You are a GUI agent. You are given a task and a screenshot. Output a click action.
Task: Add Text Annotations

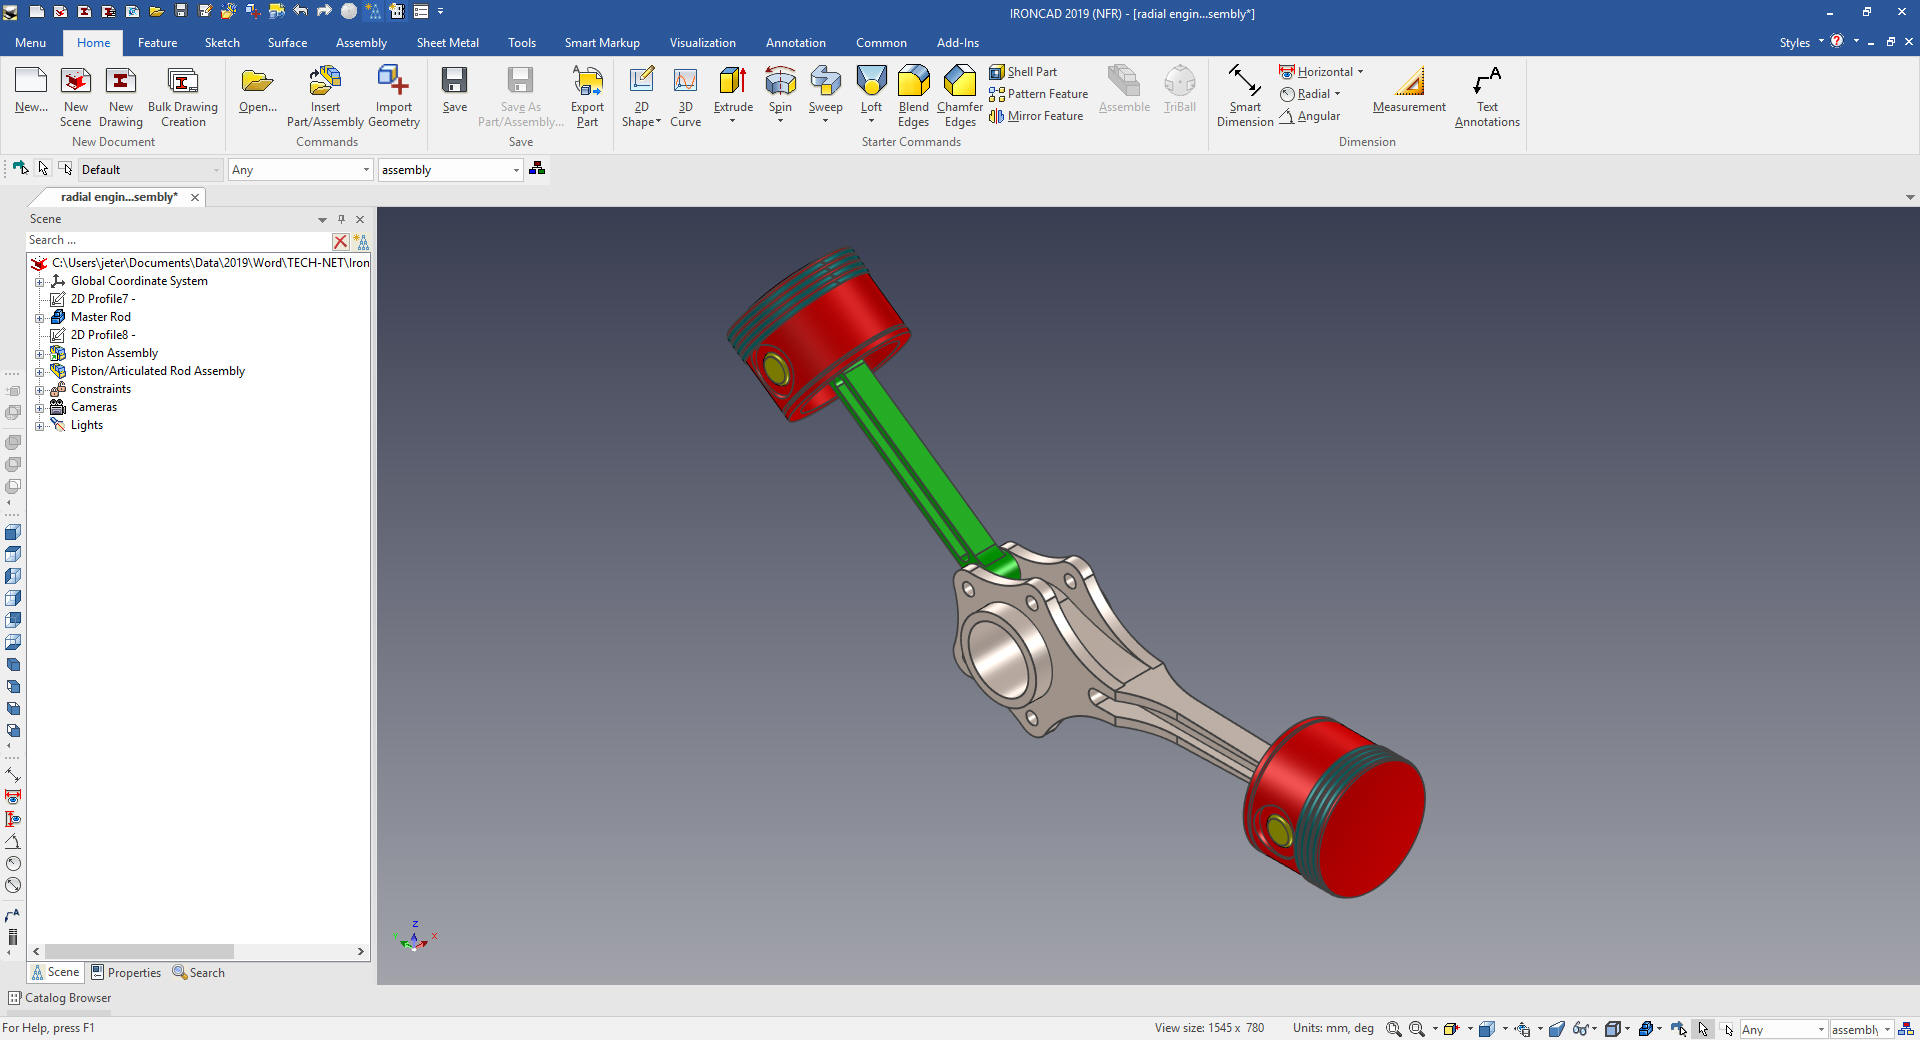(x=1487, y=97)
